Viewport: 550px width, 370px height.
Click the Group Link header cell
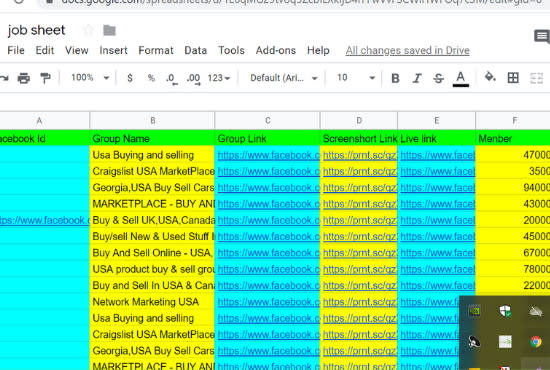pyautogui.click(x=268, y=139)
